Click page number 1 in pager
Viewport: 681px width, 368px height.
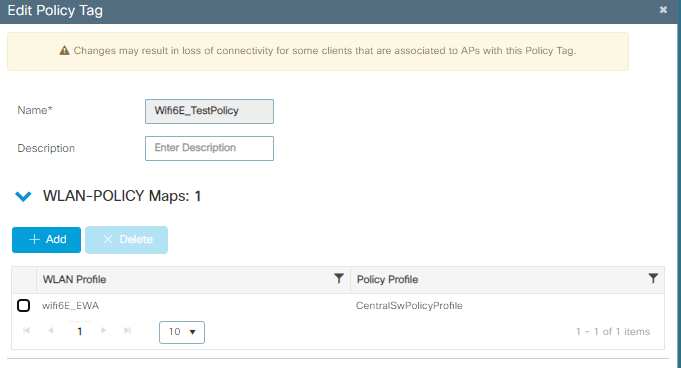pos(80,332)
